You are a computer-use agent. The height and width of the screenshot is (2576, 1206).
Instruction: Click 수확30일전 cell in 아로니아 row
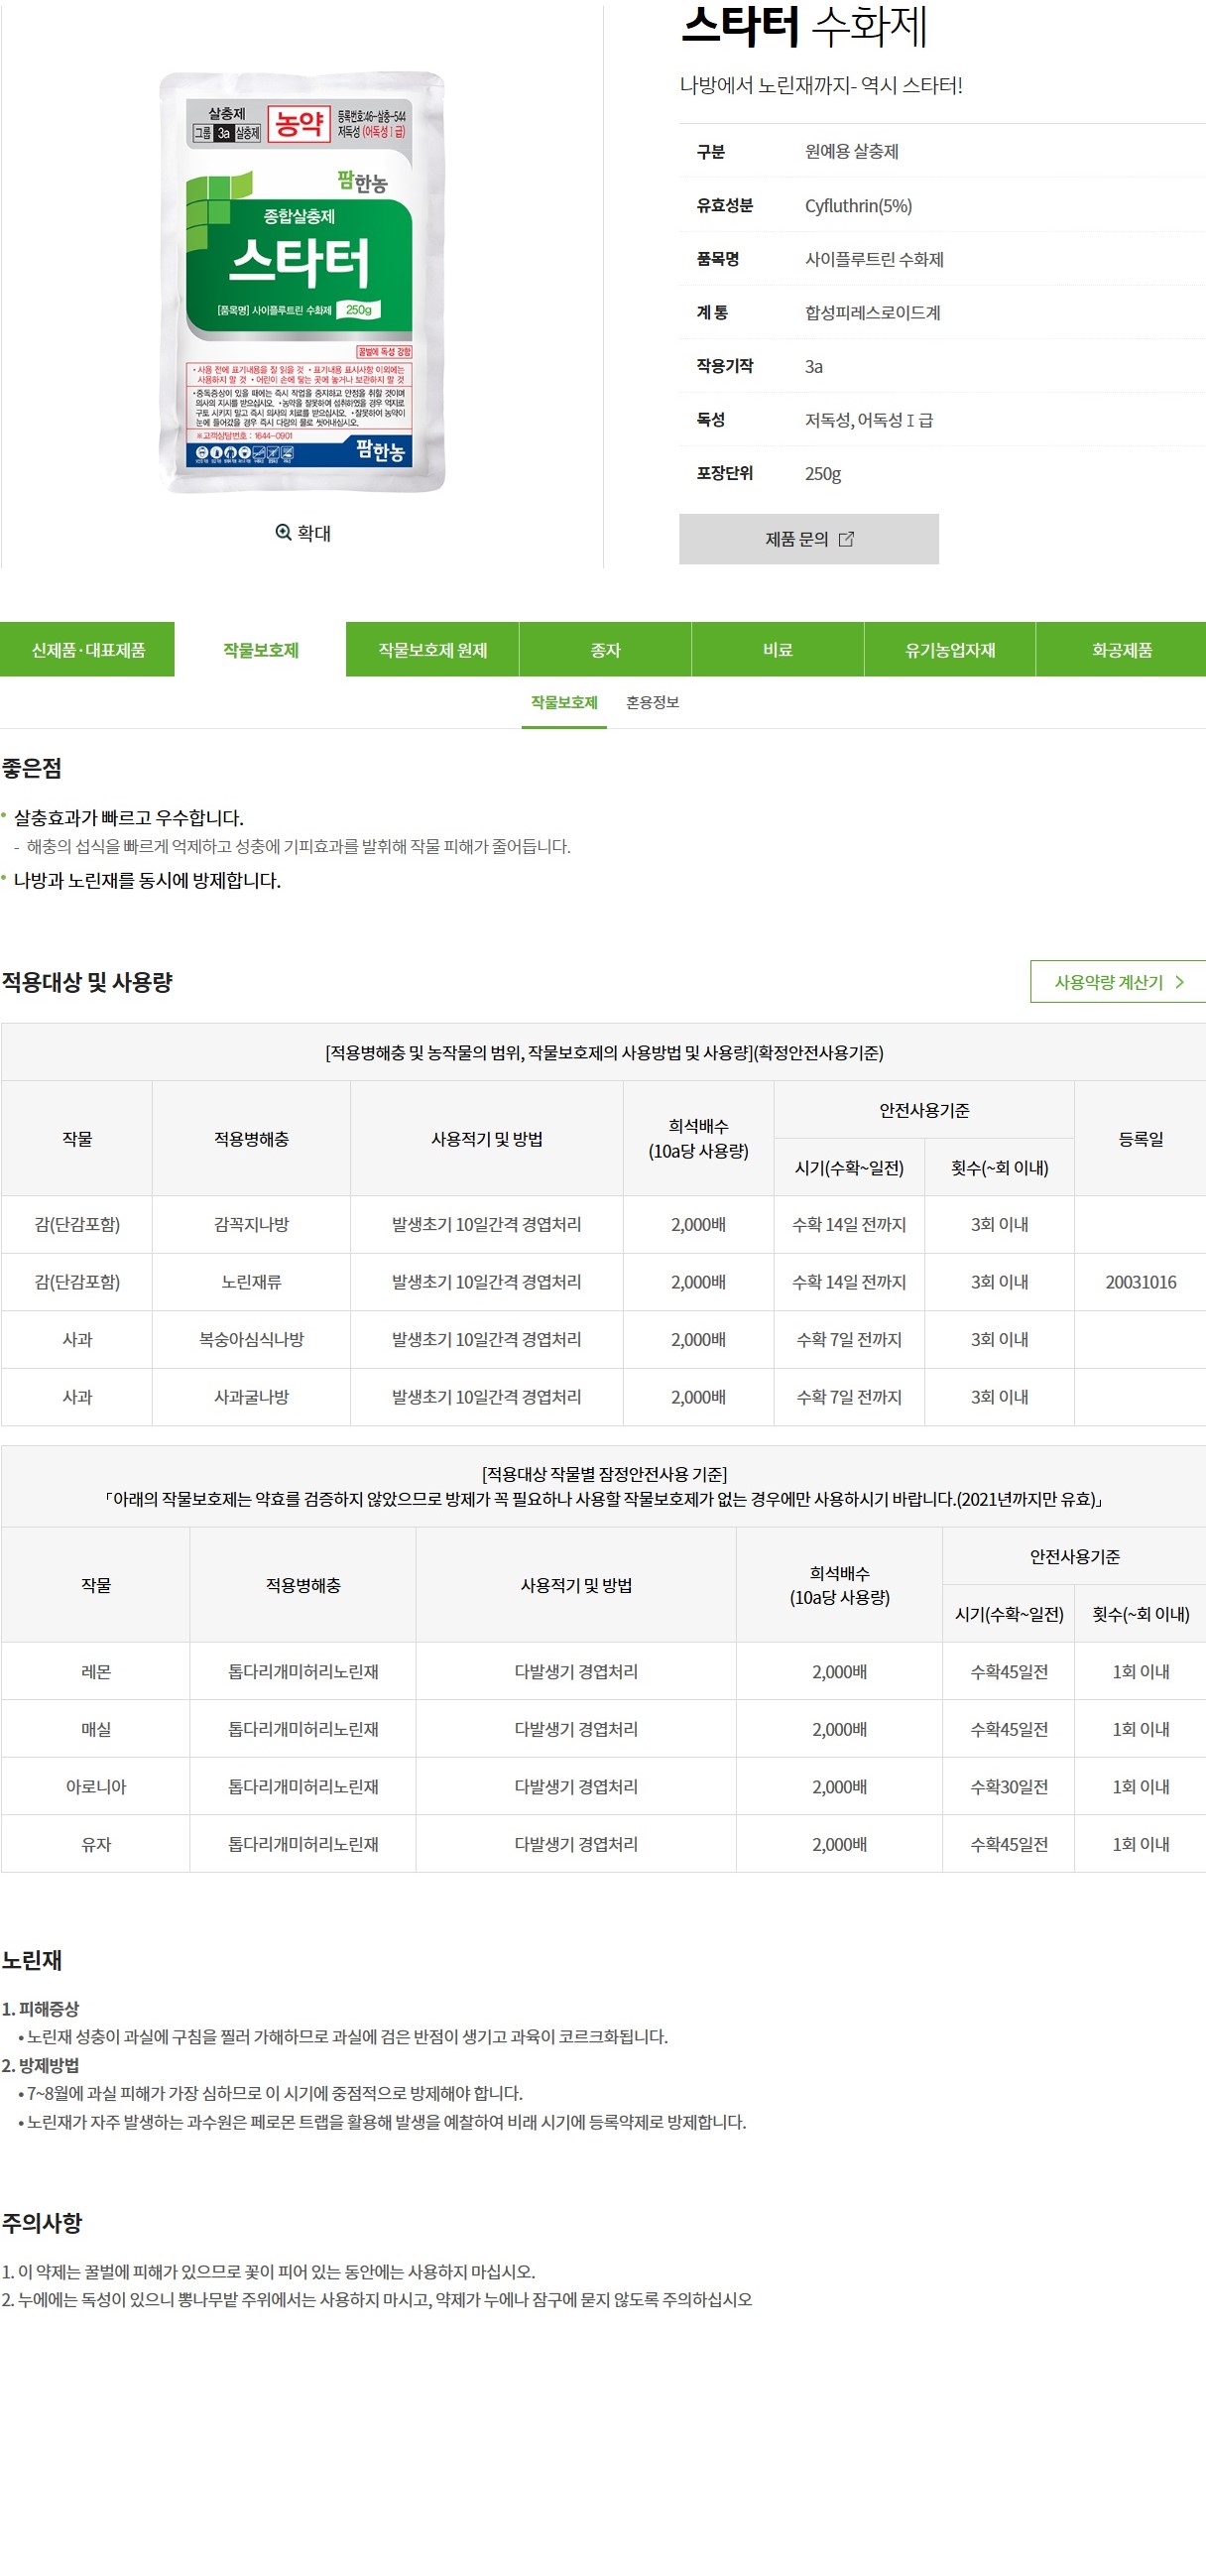click(1009, 1787)
